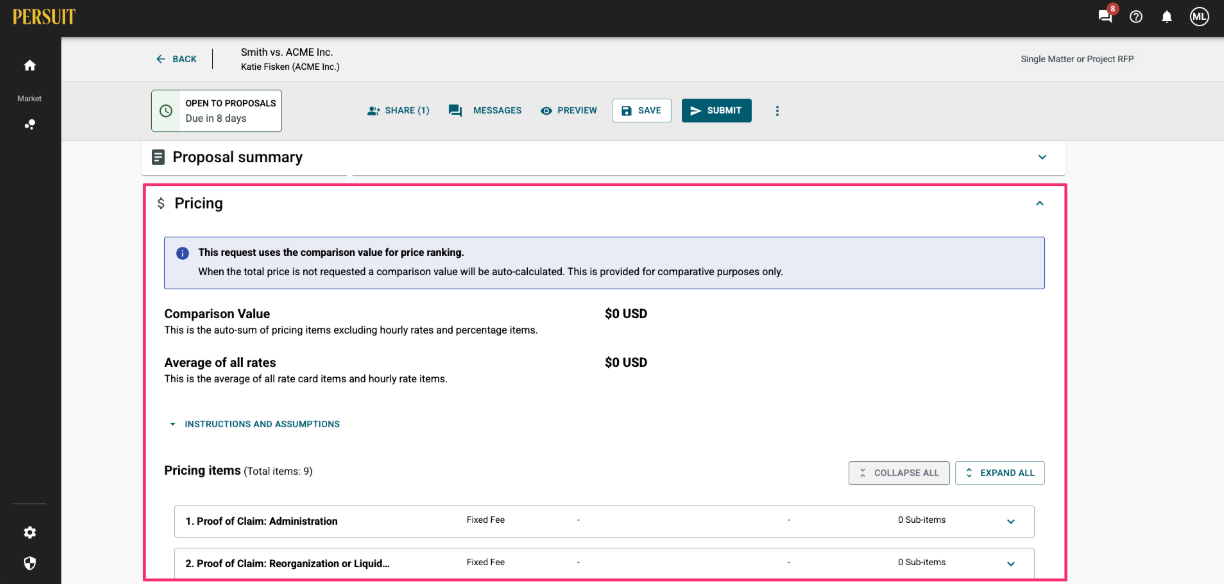Click the Open to Proposals status box
Viewport: 1224px width, 584px height.
point(216,111)
